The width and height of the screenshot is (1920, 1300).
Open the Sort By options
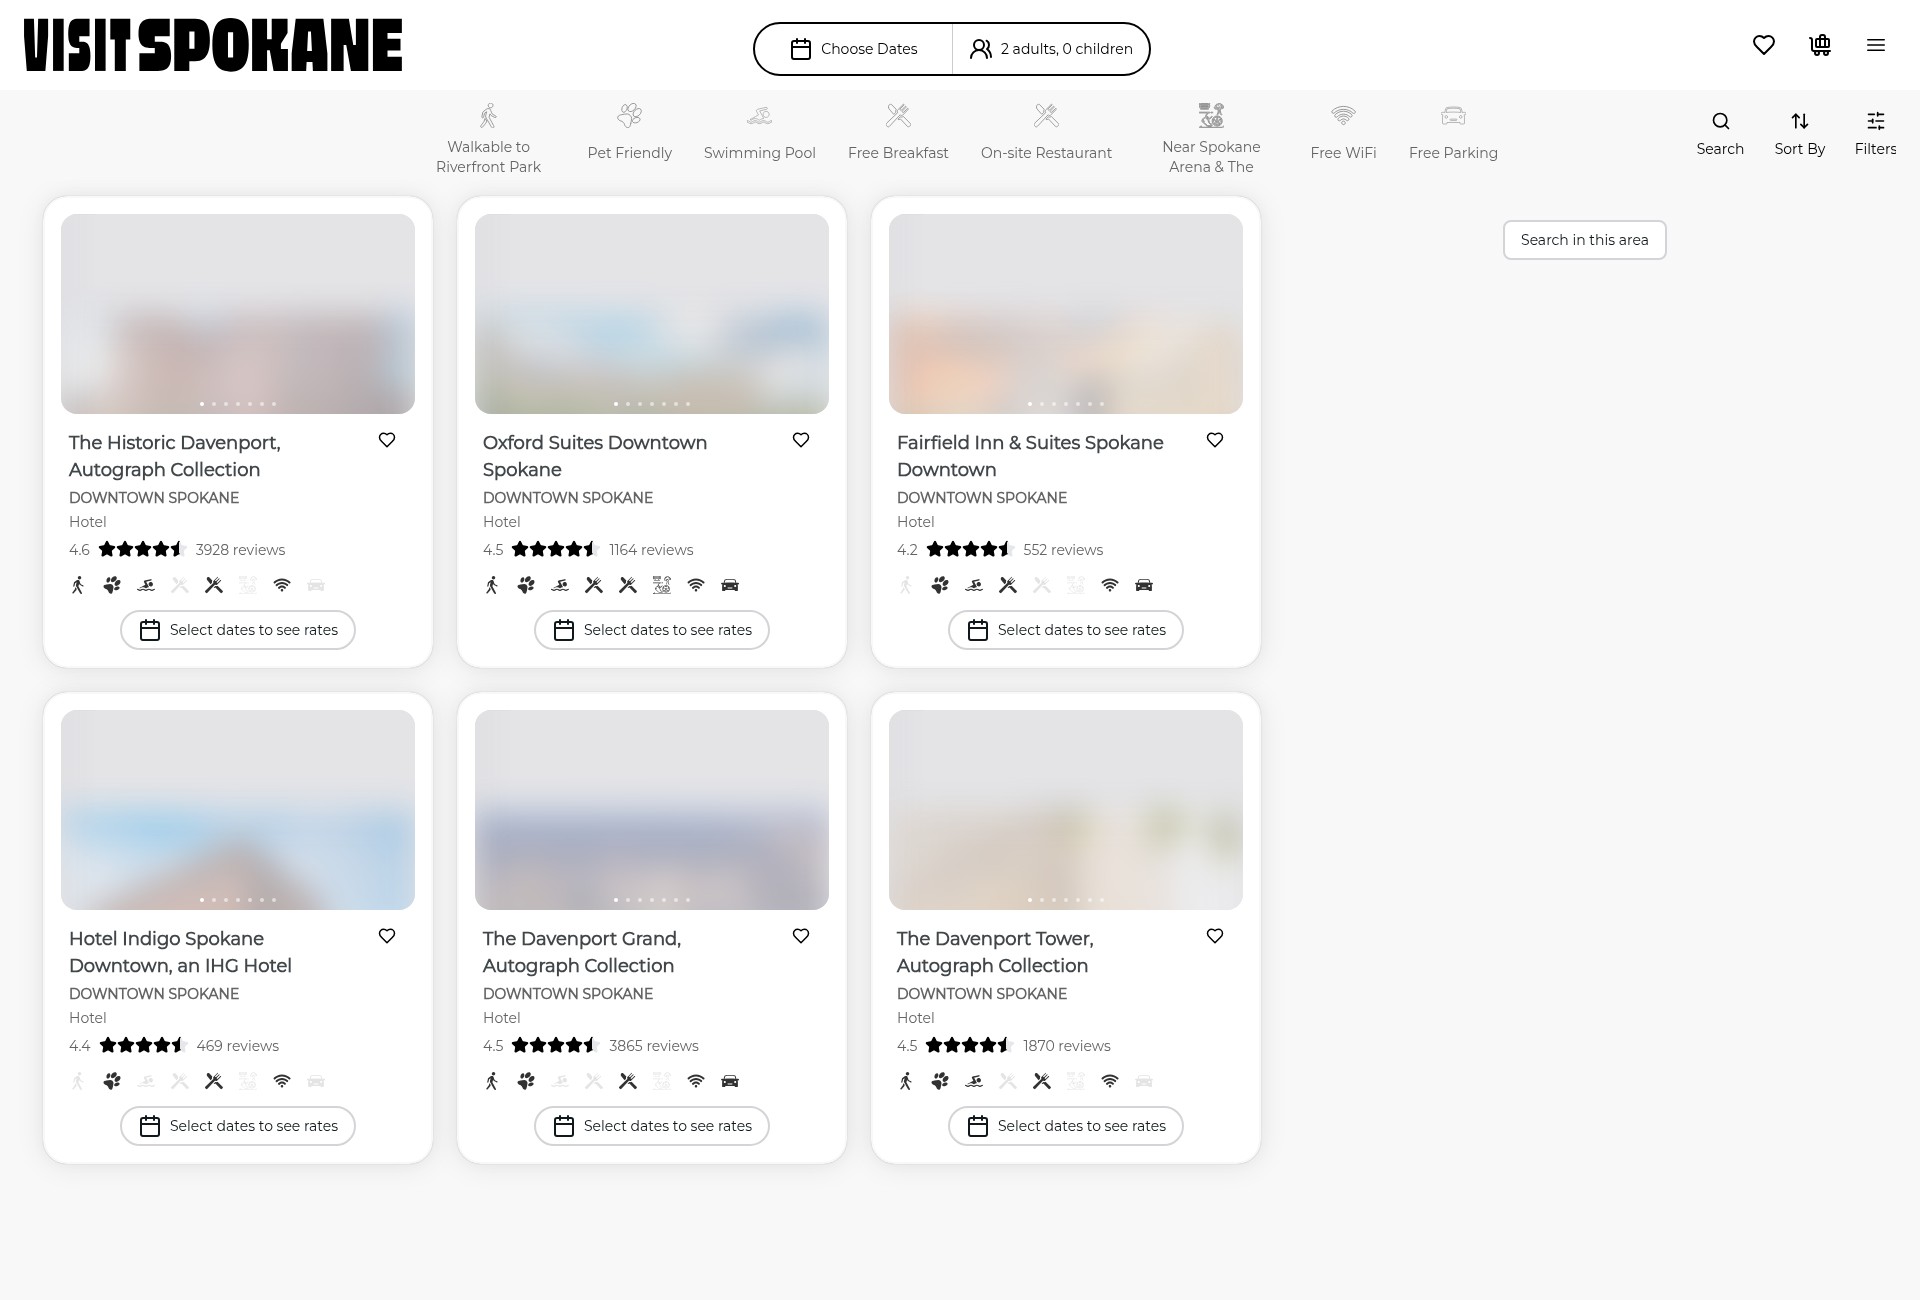point(1799,134)
